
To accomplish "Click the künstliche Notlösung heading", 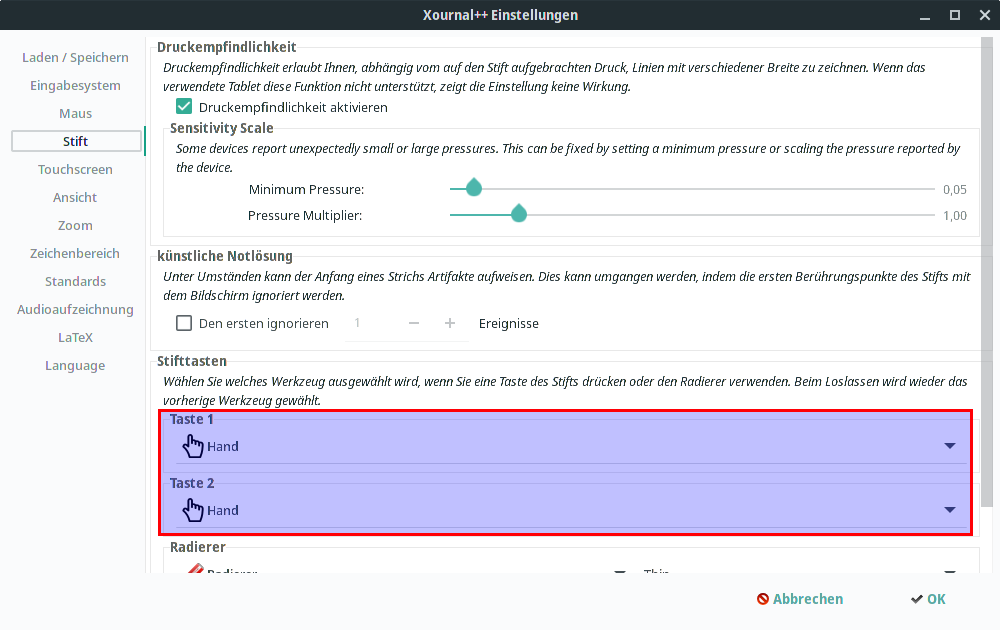I will click(224, 256).
